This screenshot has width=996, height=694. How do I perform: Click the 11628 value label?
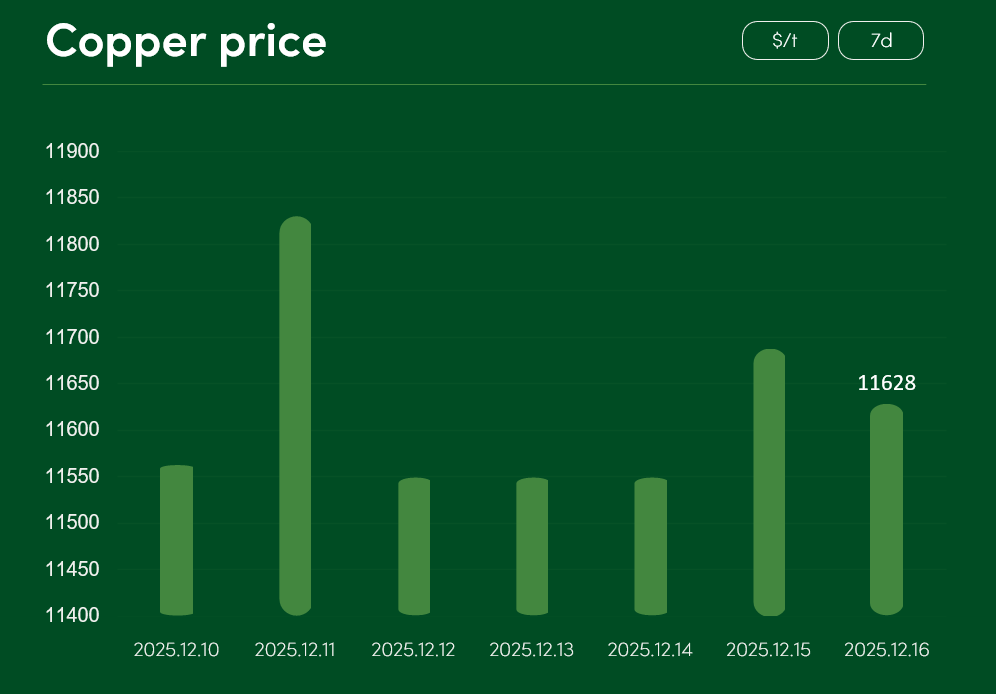coord(887,383)
